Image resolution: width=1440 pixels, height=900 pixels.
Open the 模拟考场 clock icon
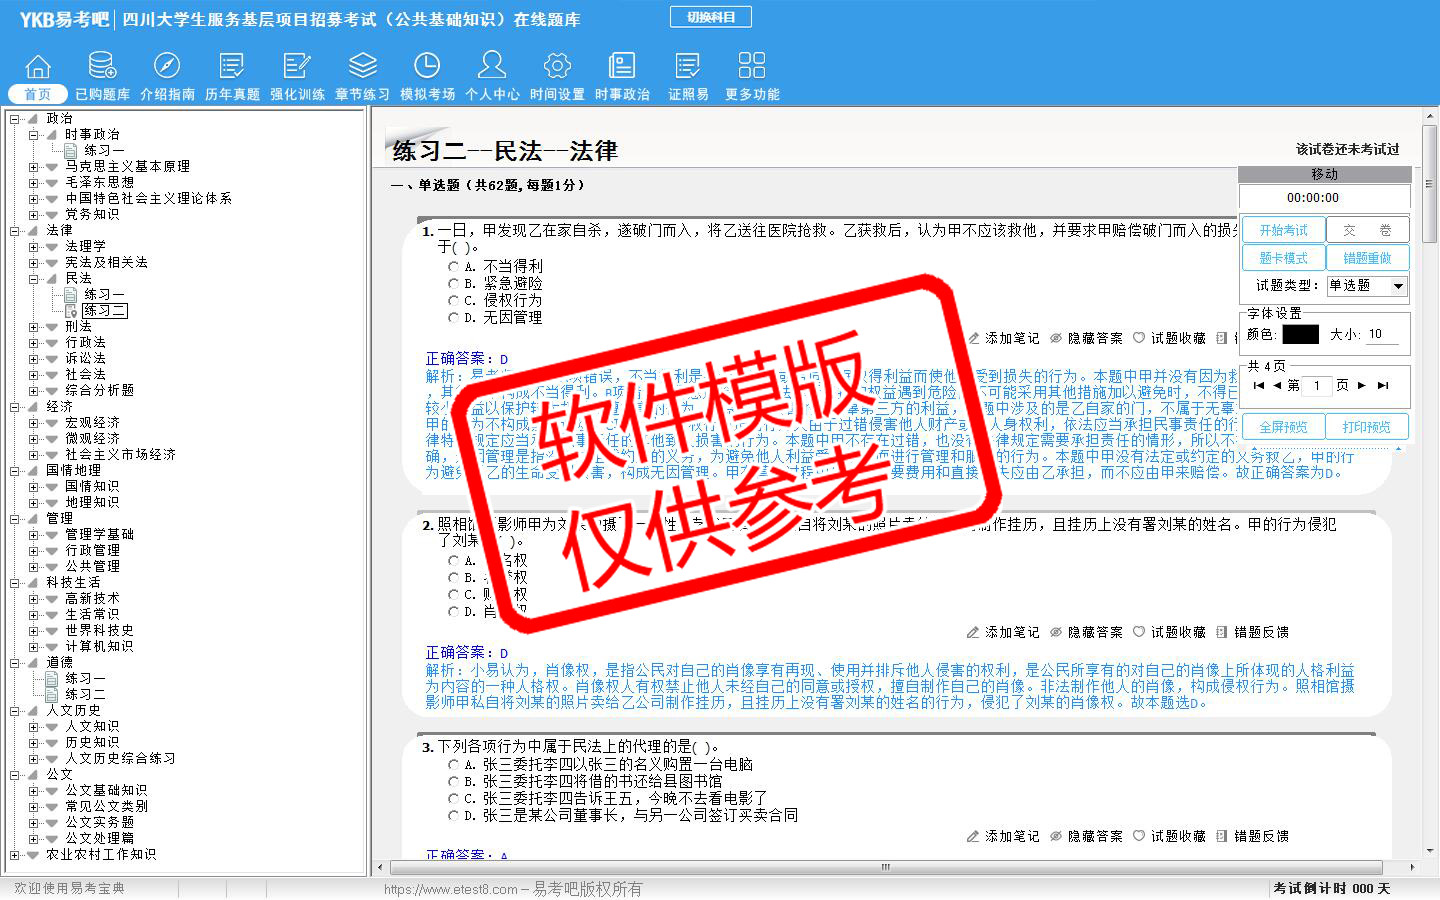click(x=427, y=67)
